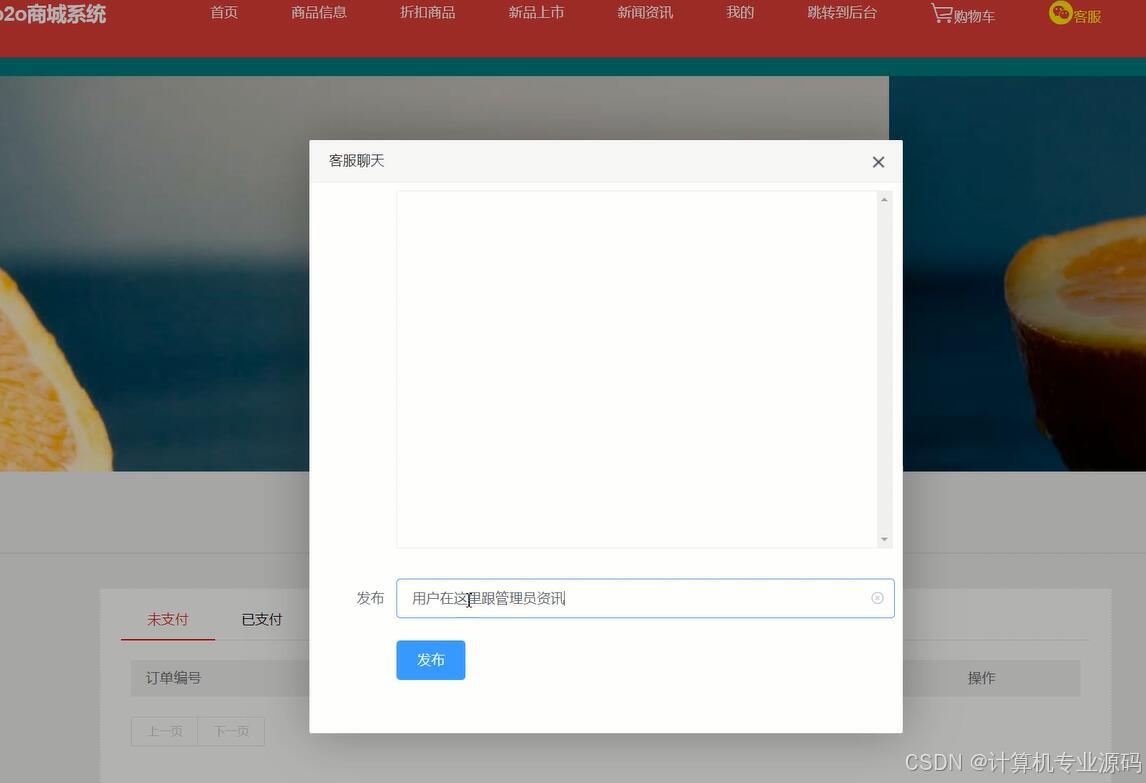Open the 商品信息 menu item

(319, 13)
